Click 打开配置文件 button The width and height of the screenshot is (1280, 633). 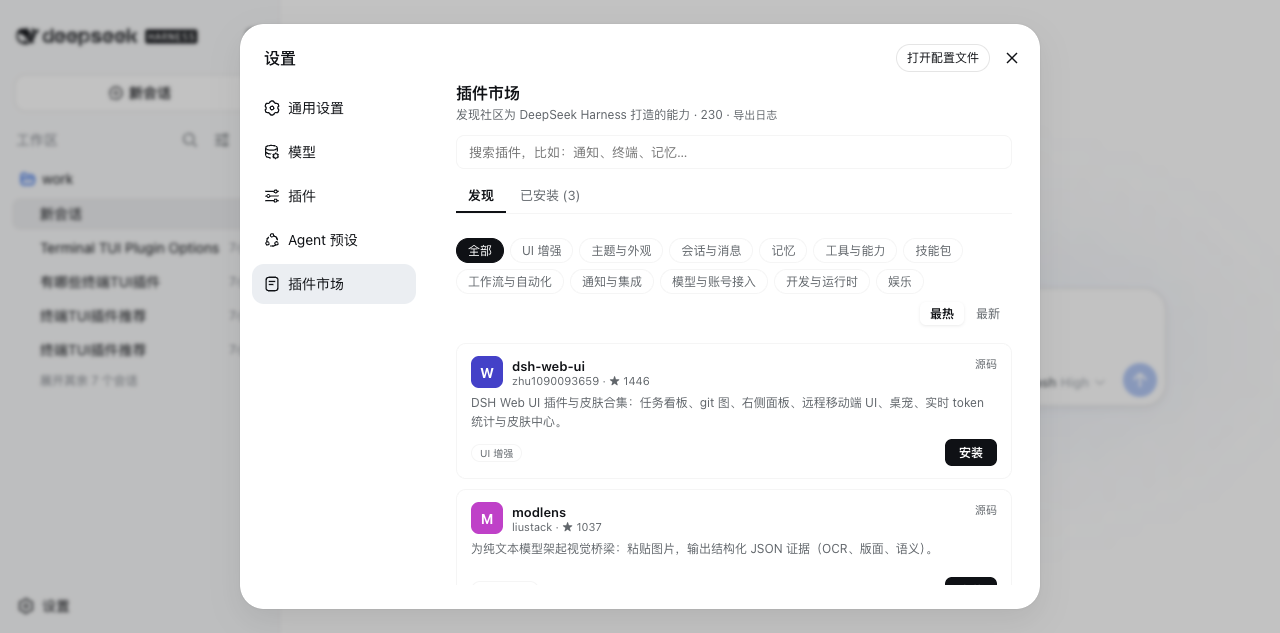(x=943, y=58)
